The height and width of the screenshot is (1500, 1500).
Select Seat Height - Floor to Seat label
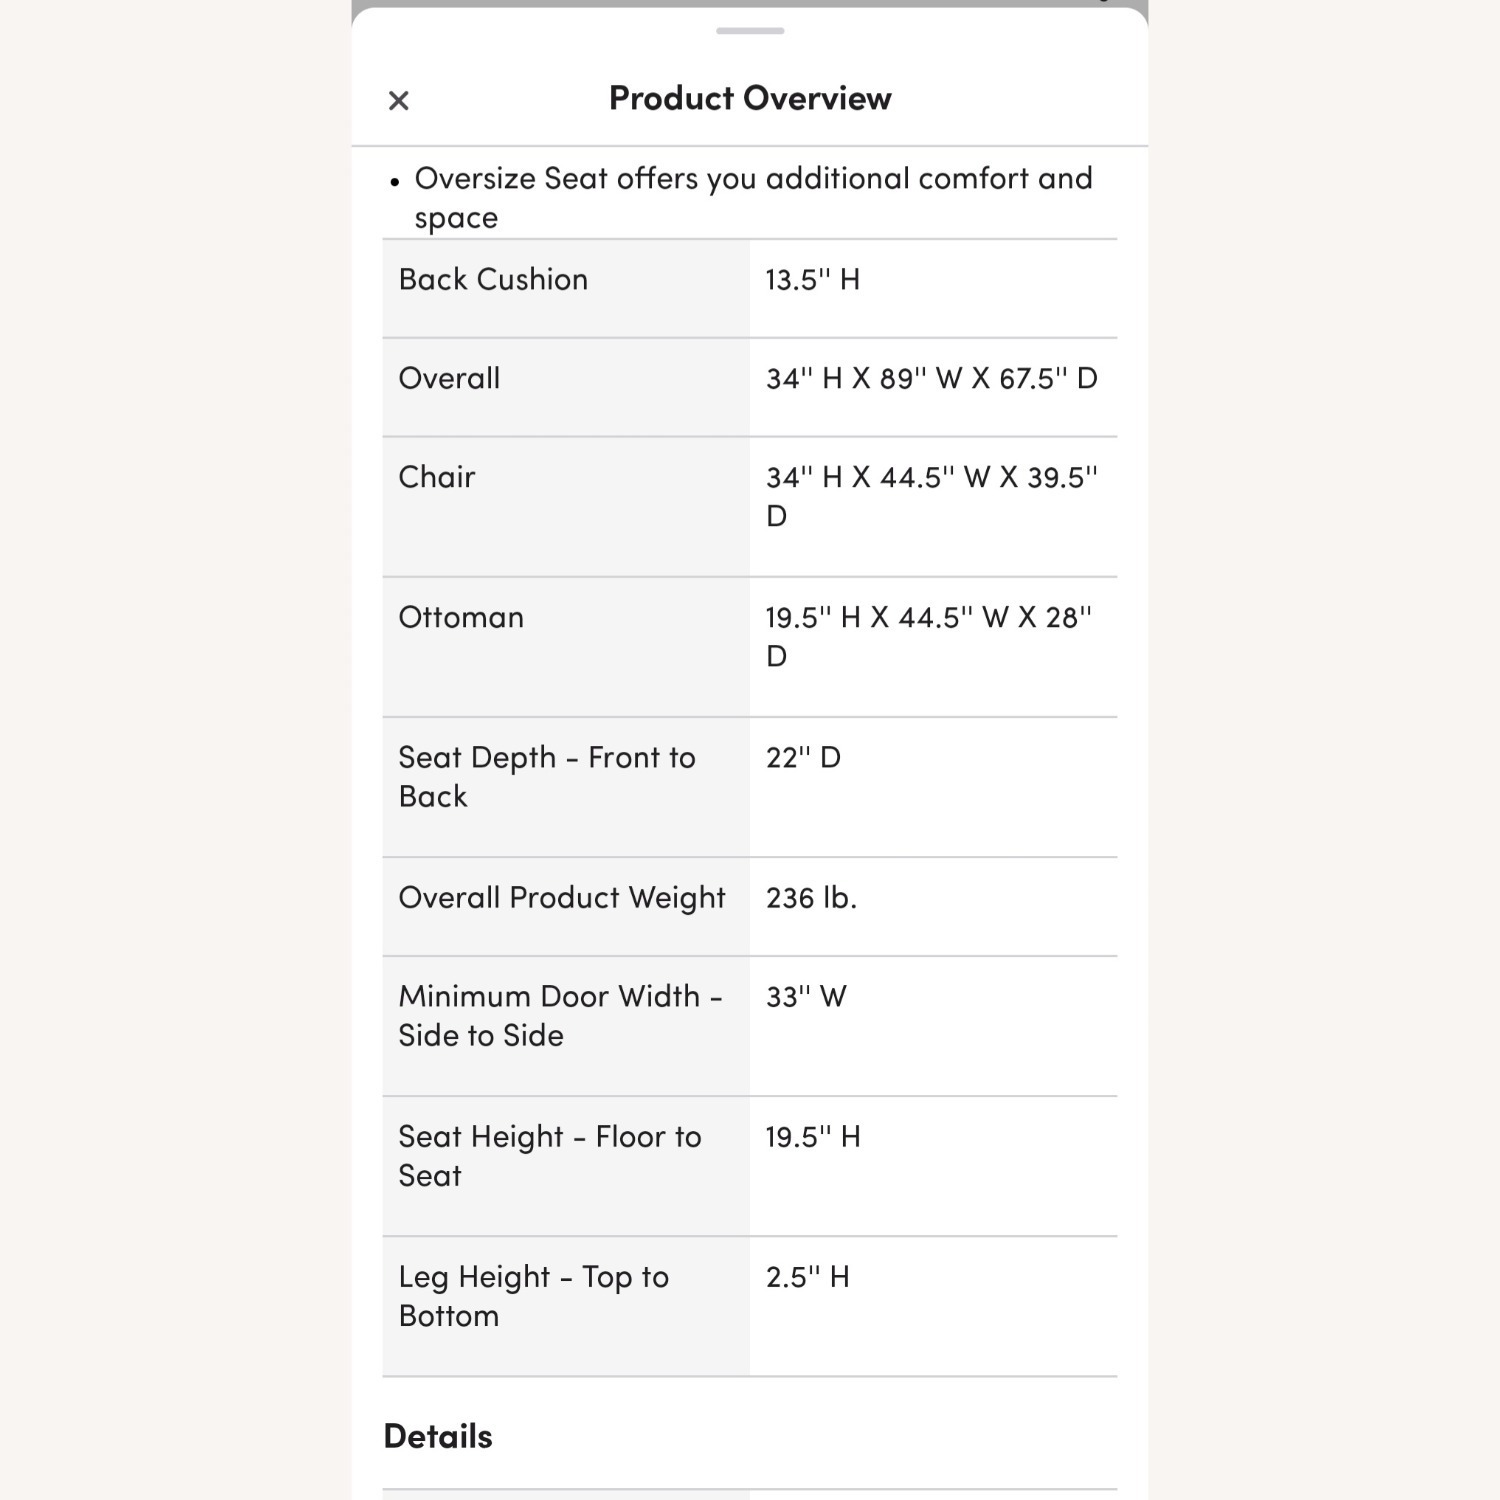pyautogui.click(x=549, y=1156)
